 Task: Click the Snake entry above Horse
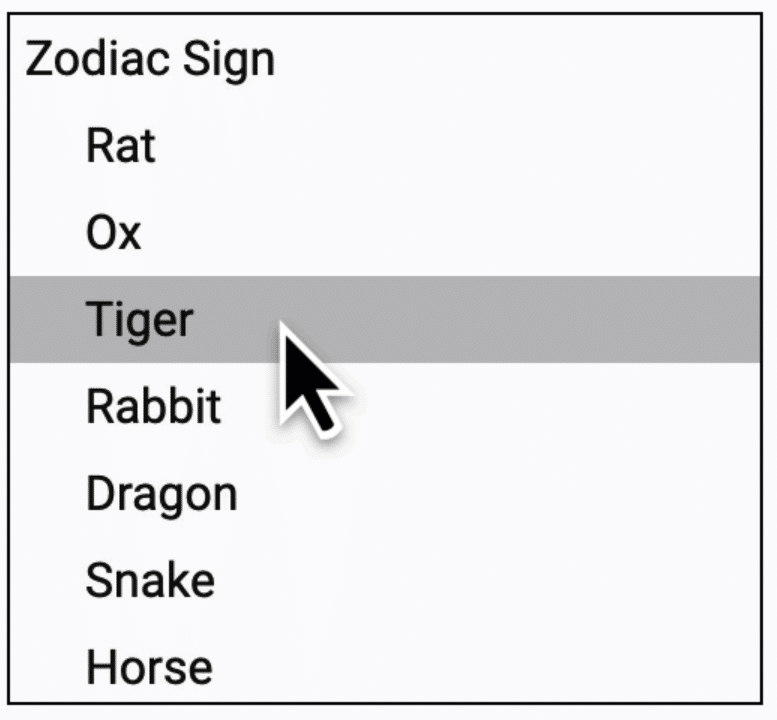[x=150, y=581]
